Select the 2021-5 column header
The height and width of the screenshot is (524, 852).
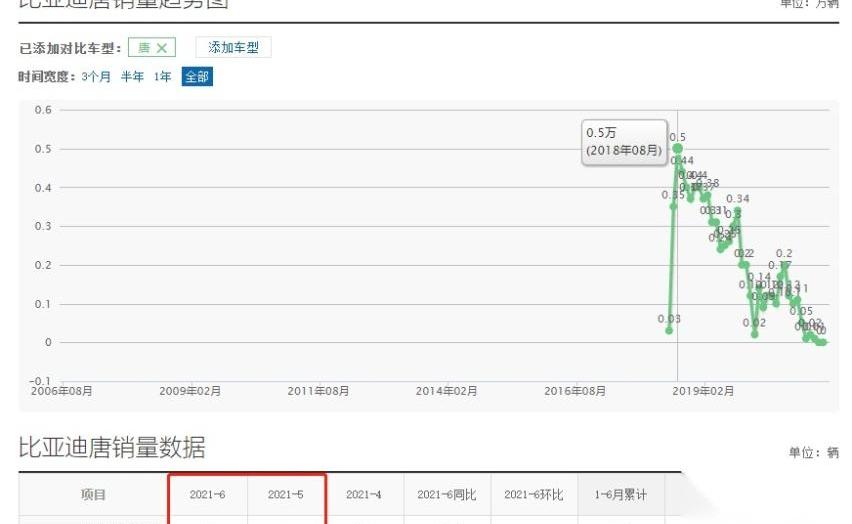coord(286,495)
